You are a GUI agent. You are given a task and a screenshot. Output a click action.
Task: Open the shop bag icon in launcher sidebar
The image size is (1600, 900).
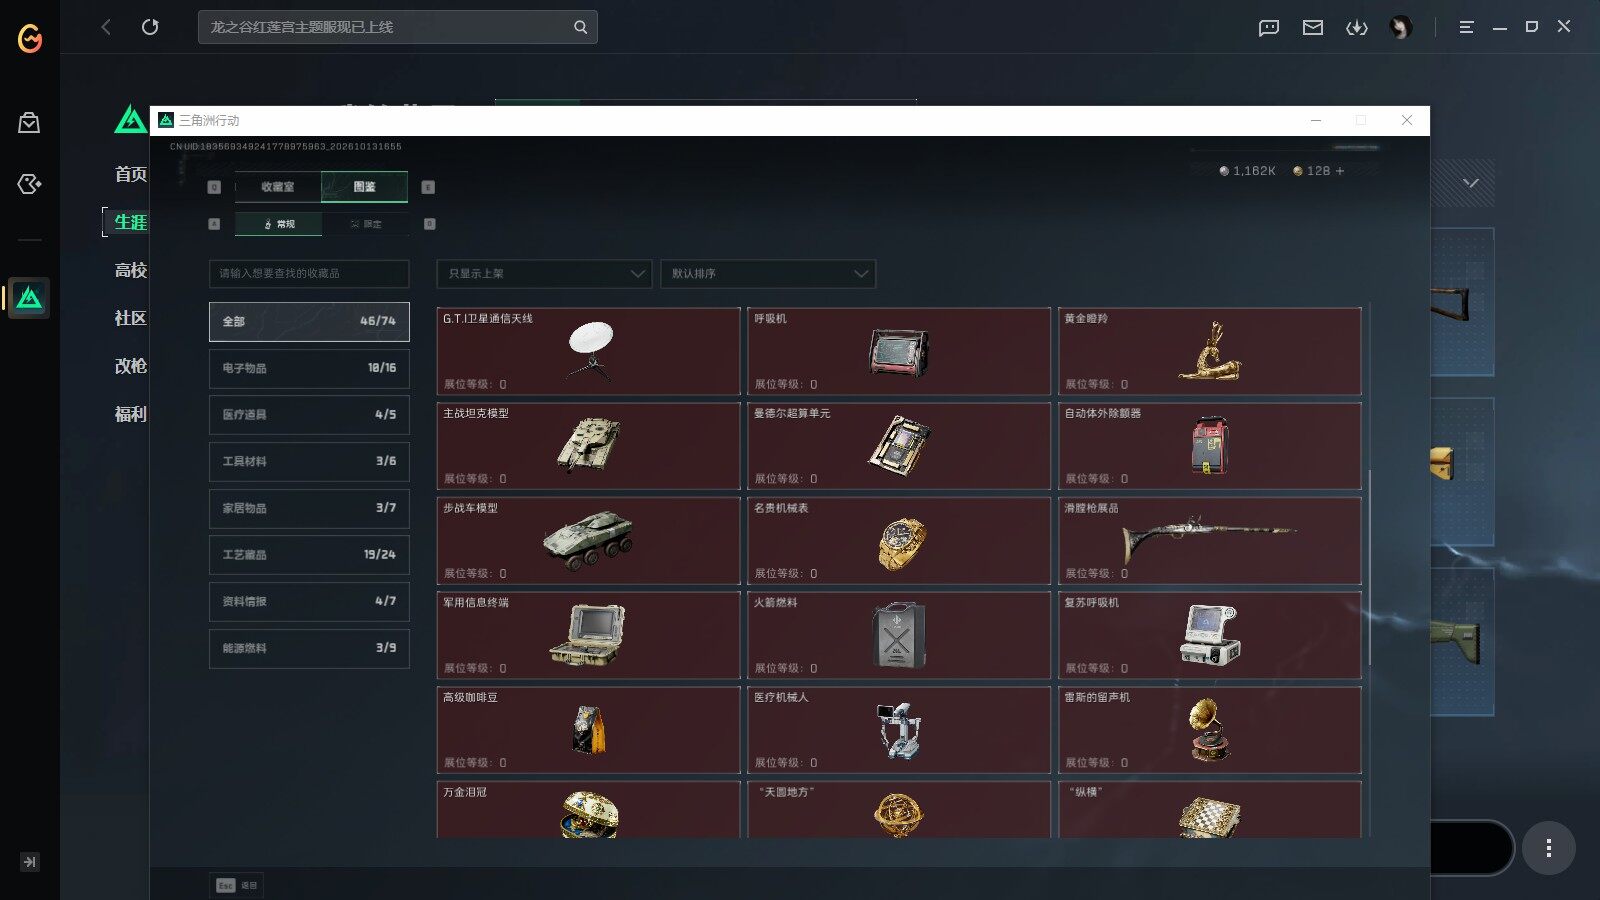tap(29, 123)
